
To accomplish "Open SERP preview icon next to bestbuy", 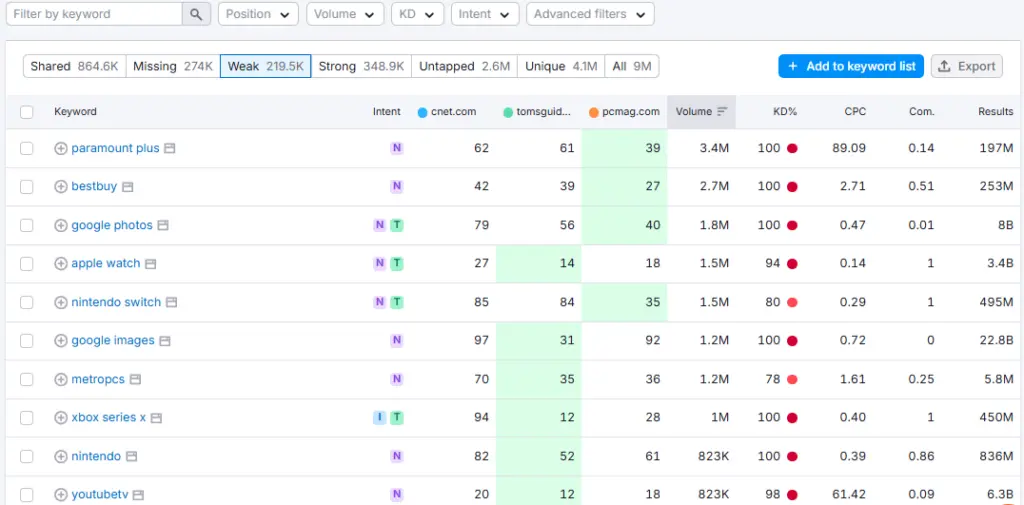I will 128,187.
